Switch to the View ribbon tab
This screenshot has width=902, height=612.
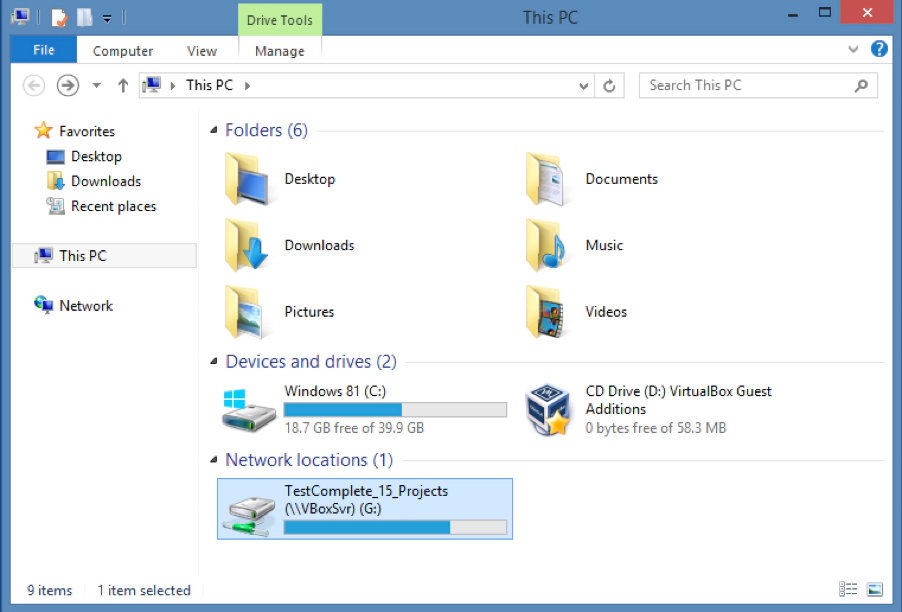coord(201,51)
